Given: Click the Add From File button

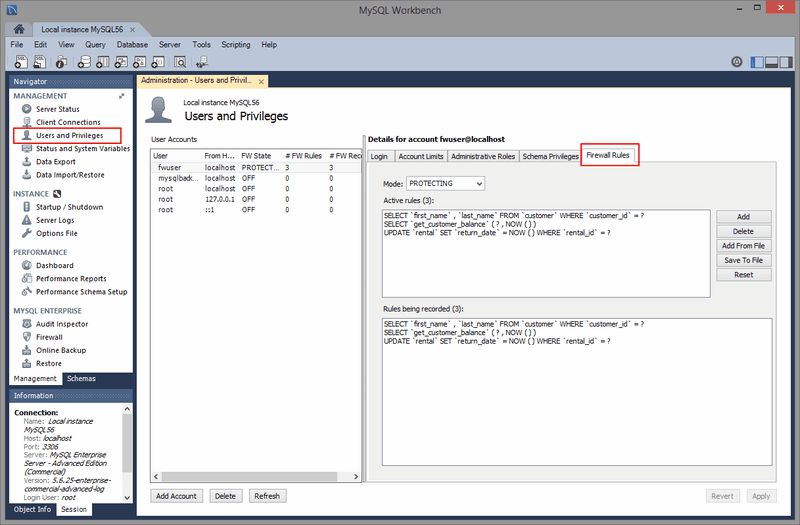Looking at the screenshot, I should click(743, 245).
